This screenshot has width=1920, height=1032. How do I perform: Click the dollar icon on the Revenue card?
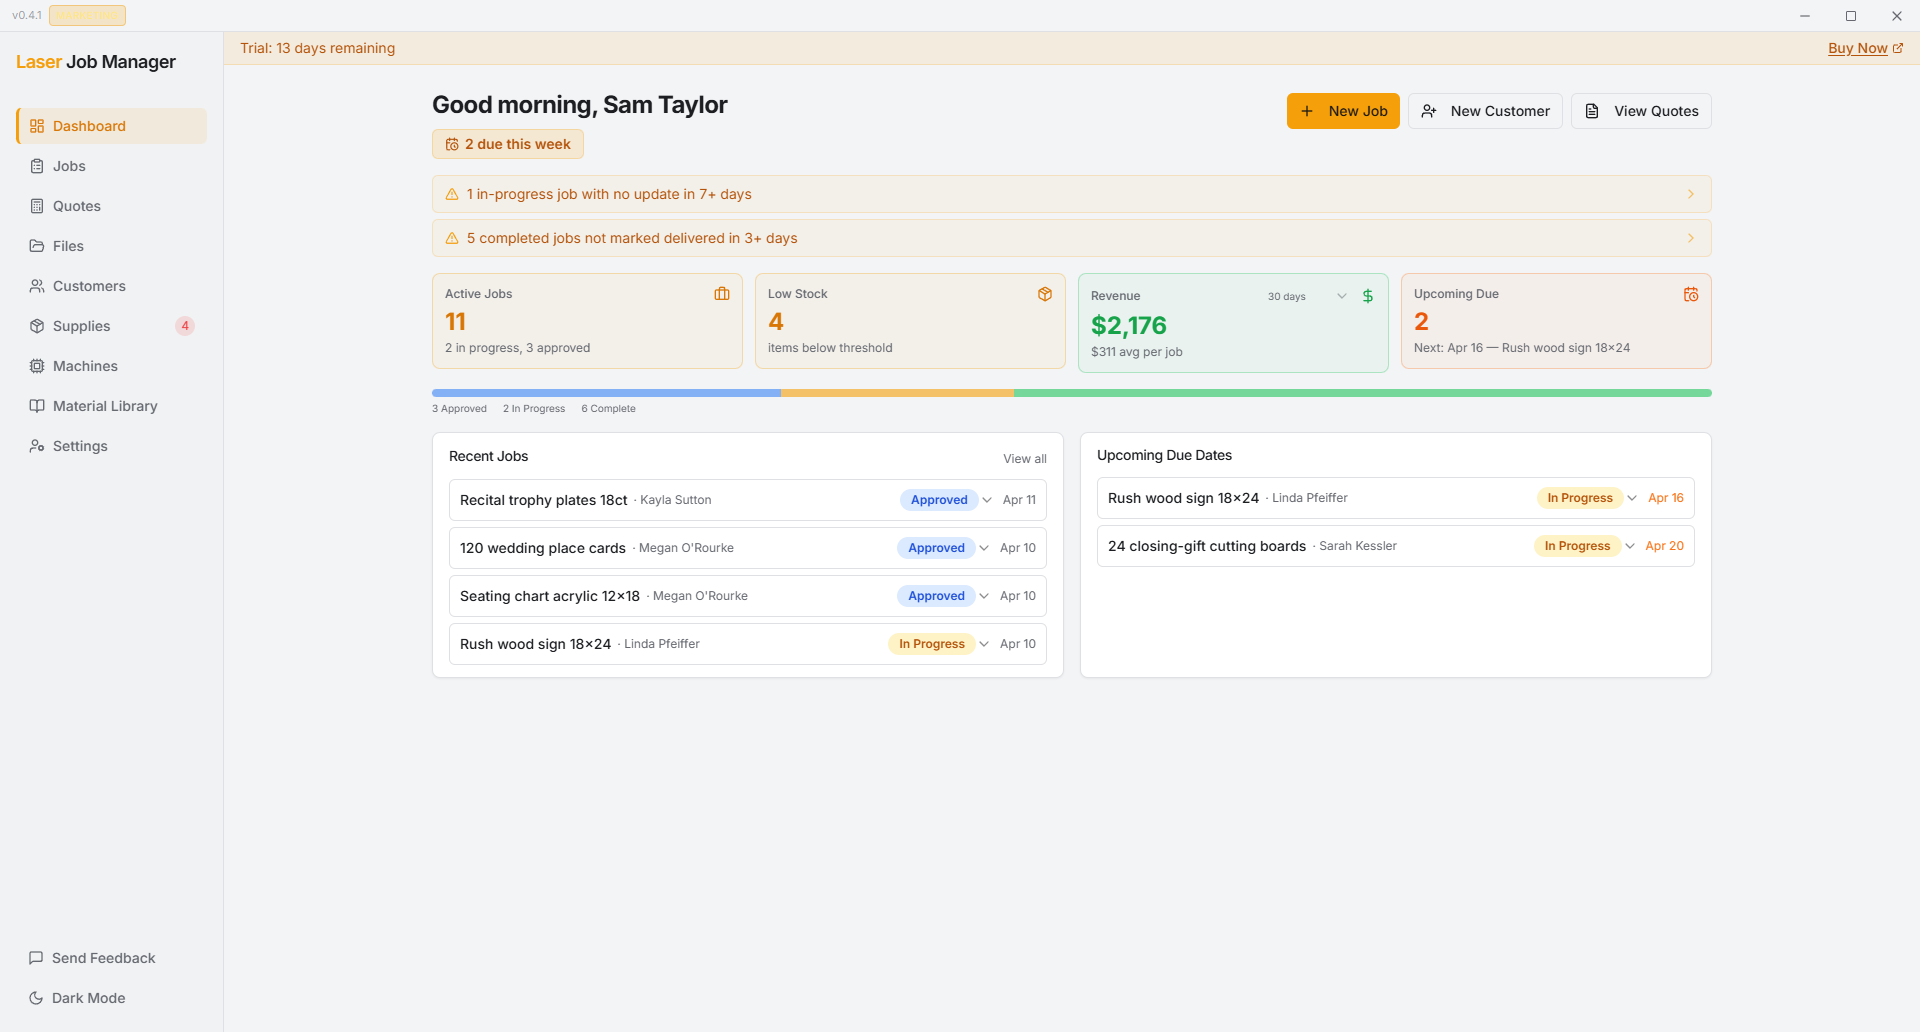[1368, 296]
